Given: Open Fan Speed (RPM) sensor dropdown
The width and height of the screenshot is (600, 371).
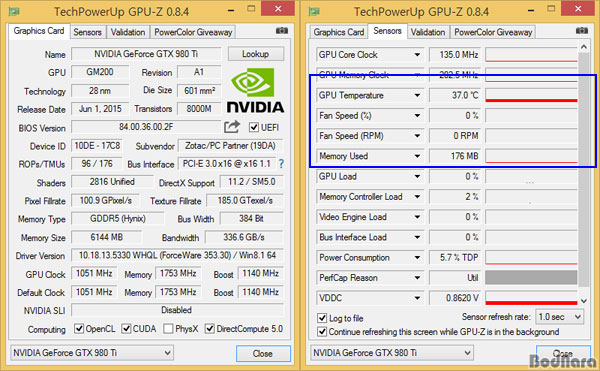Looking at the screenshot, I should 417,136.
